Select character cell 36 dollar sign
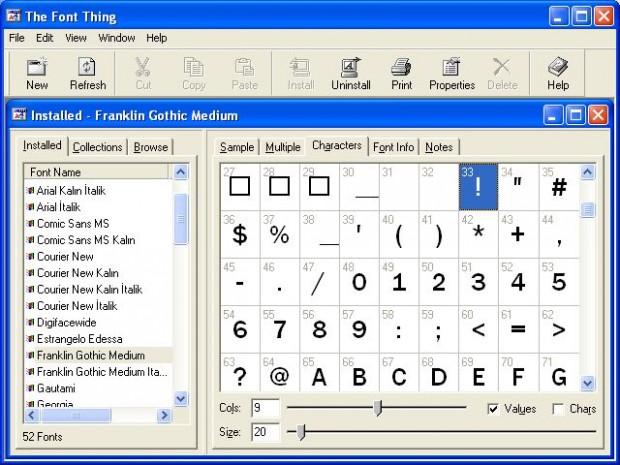This screenshot has height=465, width=620. coord(240,234)
